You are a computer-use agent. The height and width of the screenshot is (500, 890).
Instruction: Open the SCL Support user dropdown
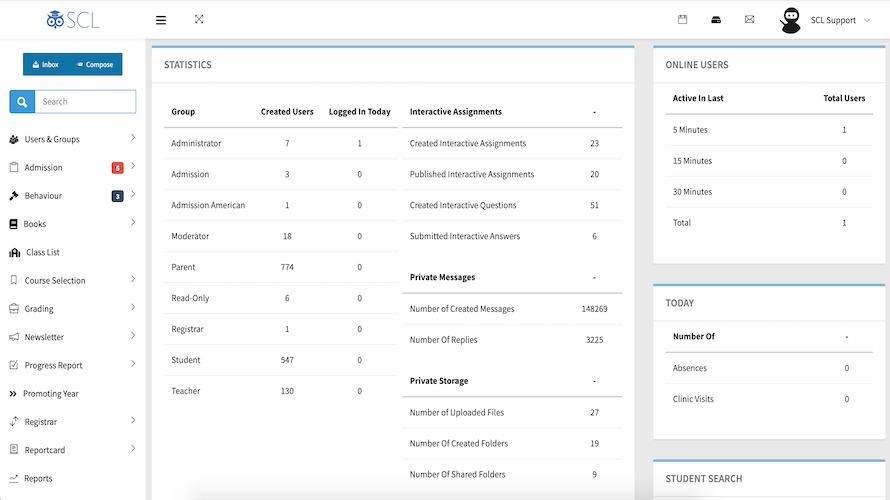pos(840,20)
